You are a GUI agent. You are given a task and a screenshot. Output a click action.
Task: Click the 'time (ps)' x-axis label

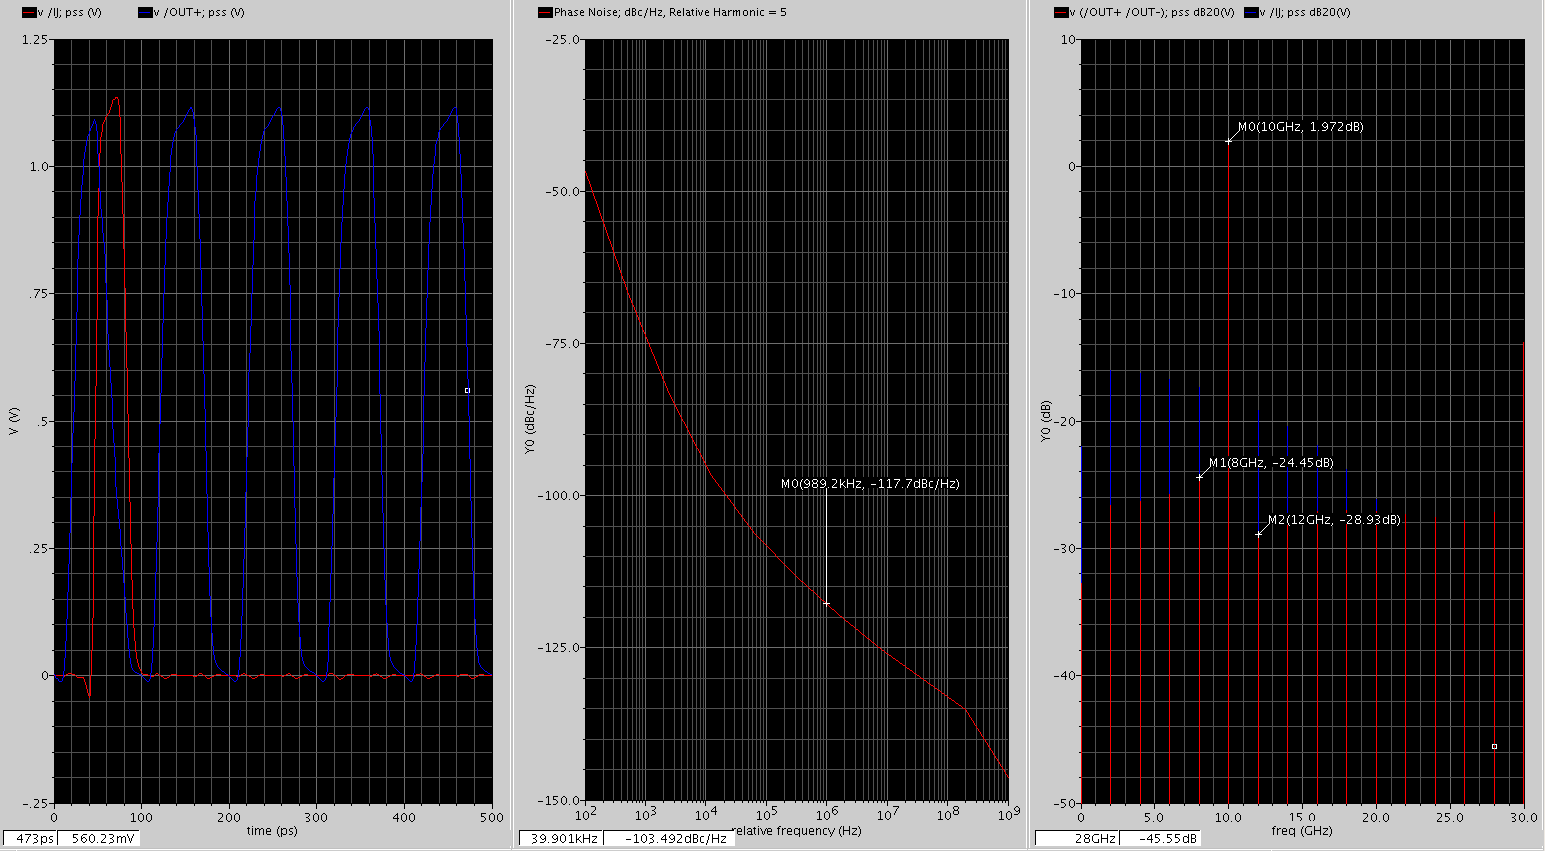tap(273, 831)
